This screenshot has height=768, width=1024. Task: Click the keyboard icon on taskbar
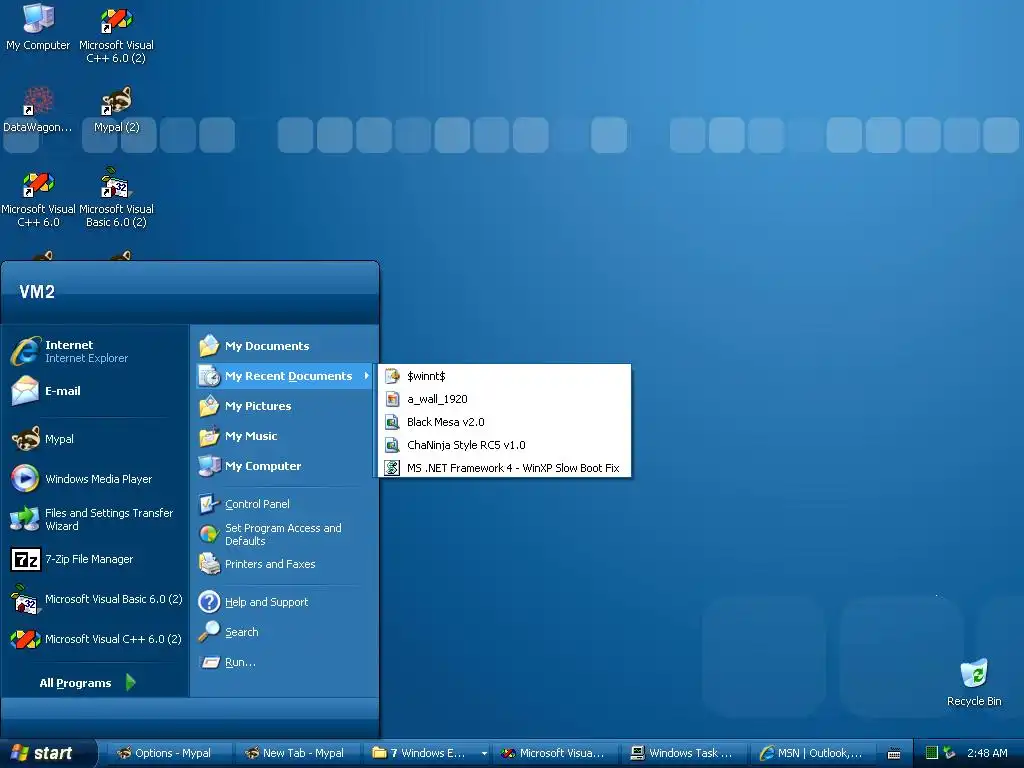pyautogui.click(x=894, y=754)
